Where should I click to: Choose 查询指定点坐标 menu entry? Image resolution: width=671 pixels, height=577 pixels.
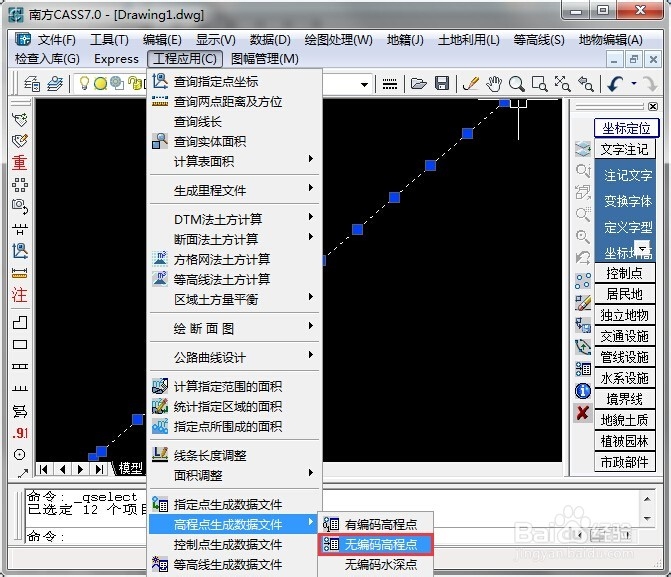[x=235, y=81]
